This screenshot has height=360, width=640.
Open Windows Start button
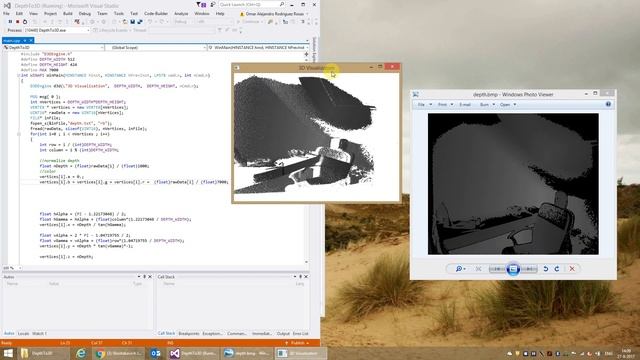coord(8,353)
